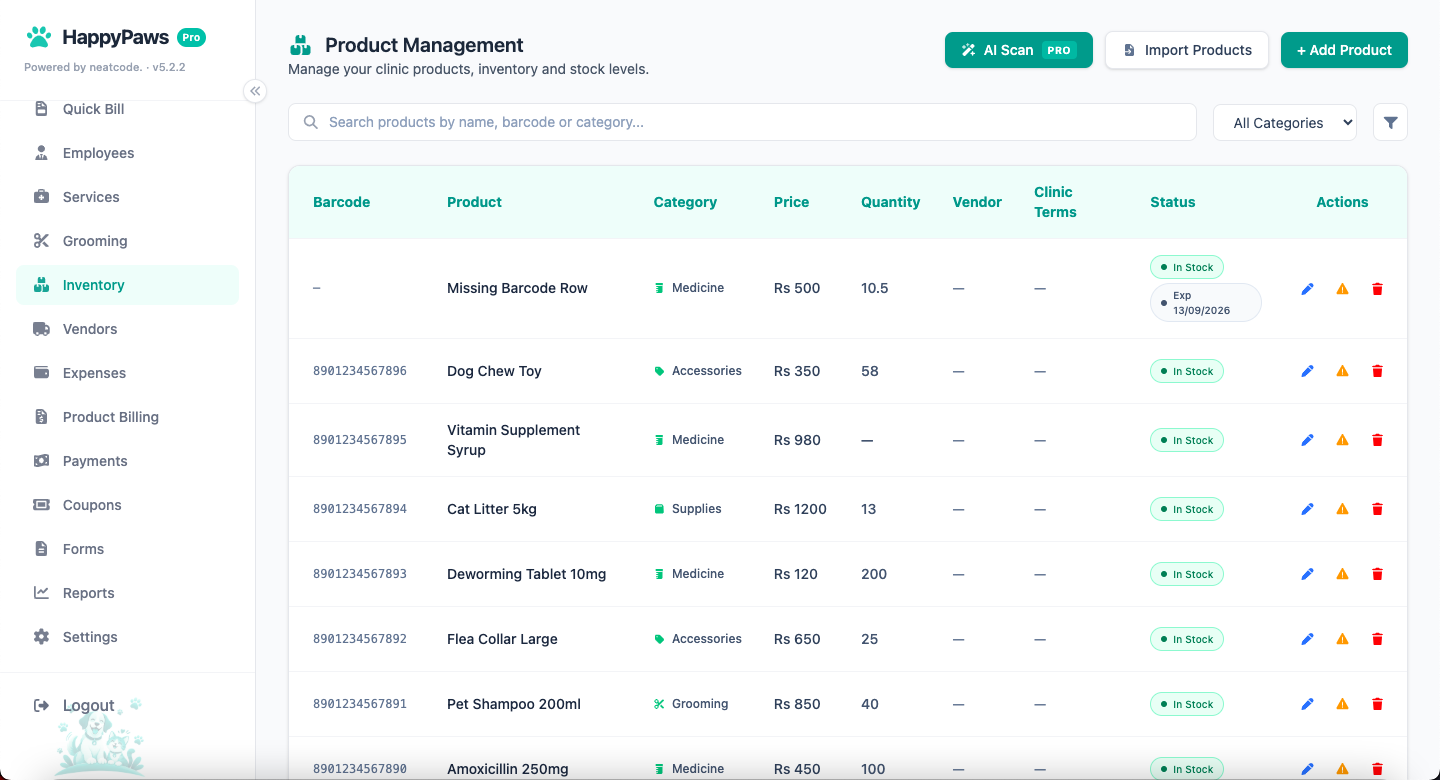Screen dimensions: 1440x780
Task: Click quantity 200 for Deworming Tablet
Action: [x=874, y=574]
